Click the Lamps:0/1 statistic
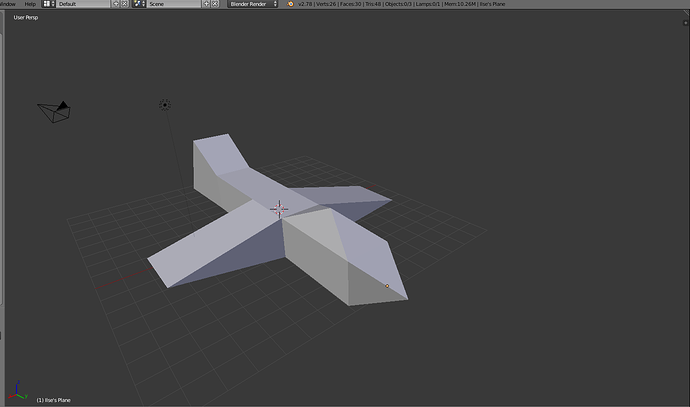690x407 pixels. tap(427, 4)
